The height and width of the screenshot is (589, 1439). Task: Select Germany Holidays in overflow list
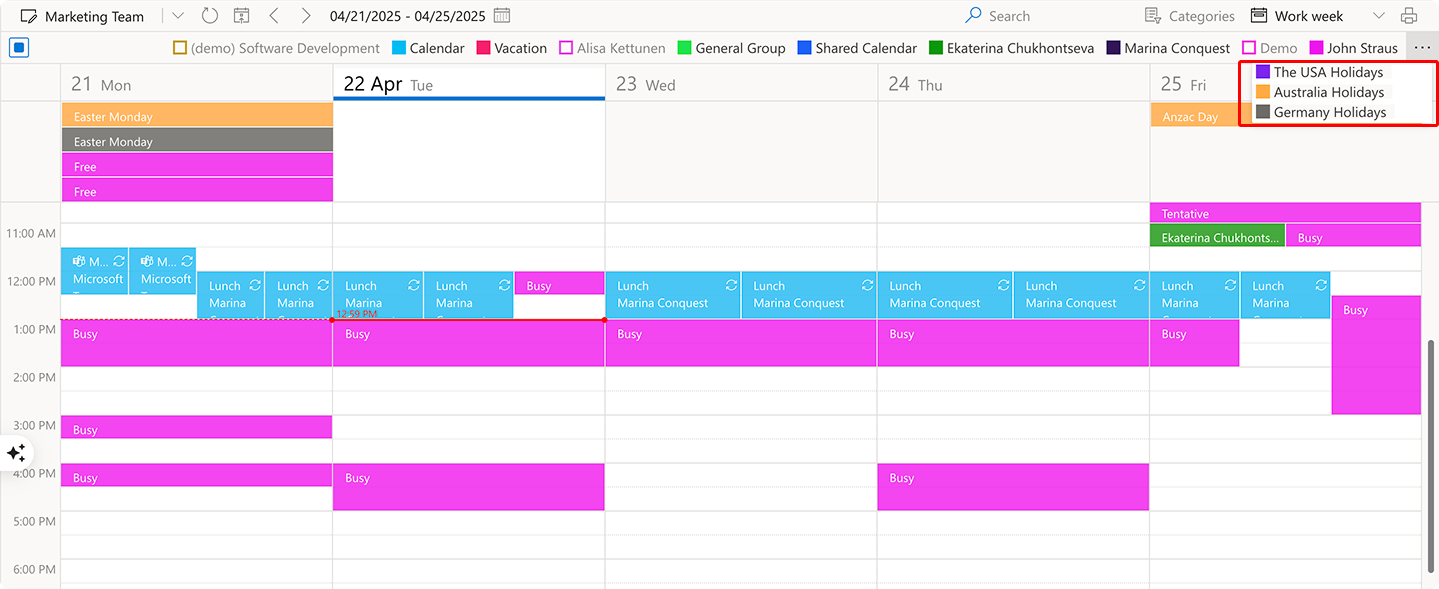[x=1321, y=112]
